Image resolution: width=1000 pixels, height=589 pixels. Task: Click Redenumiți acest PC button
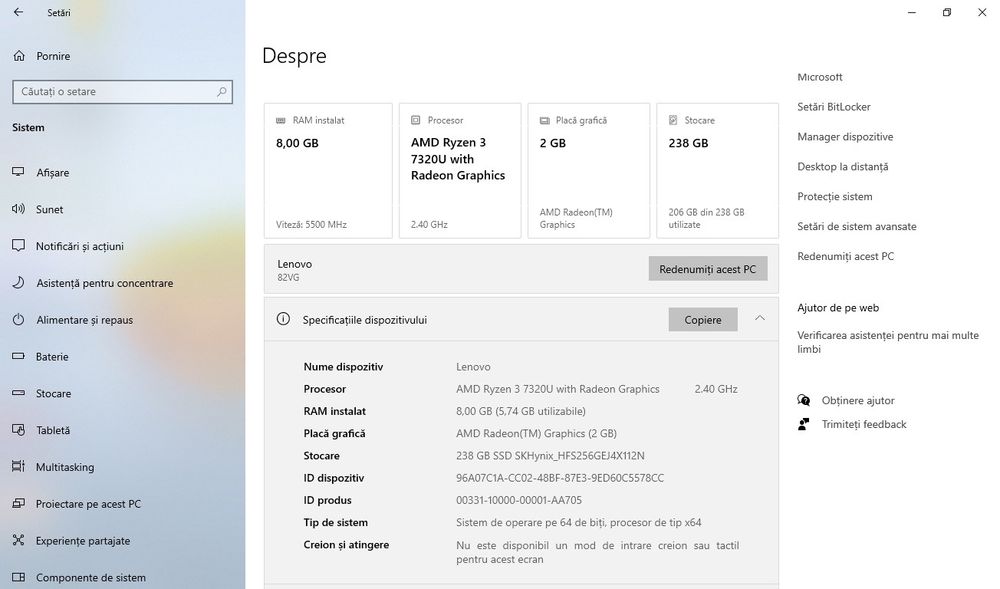(708, 269)
